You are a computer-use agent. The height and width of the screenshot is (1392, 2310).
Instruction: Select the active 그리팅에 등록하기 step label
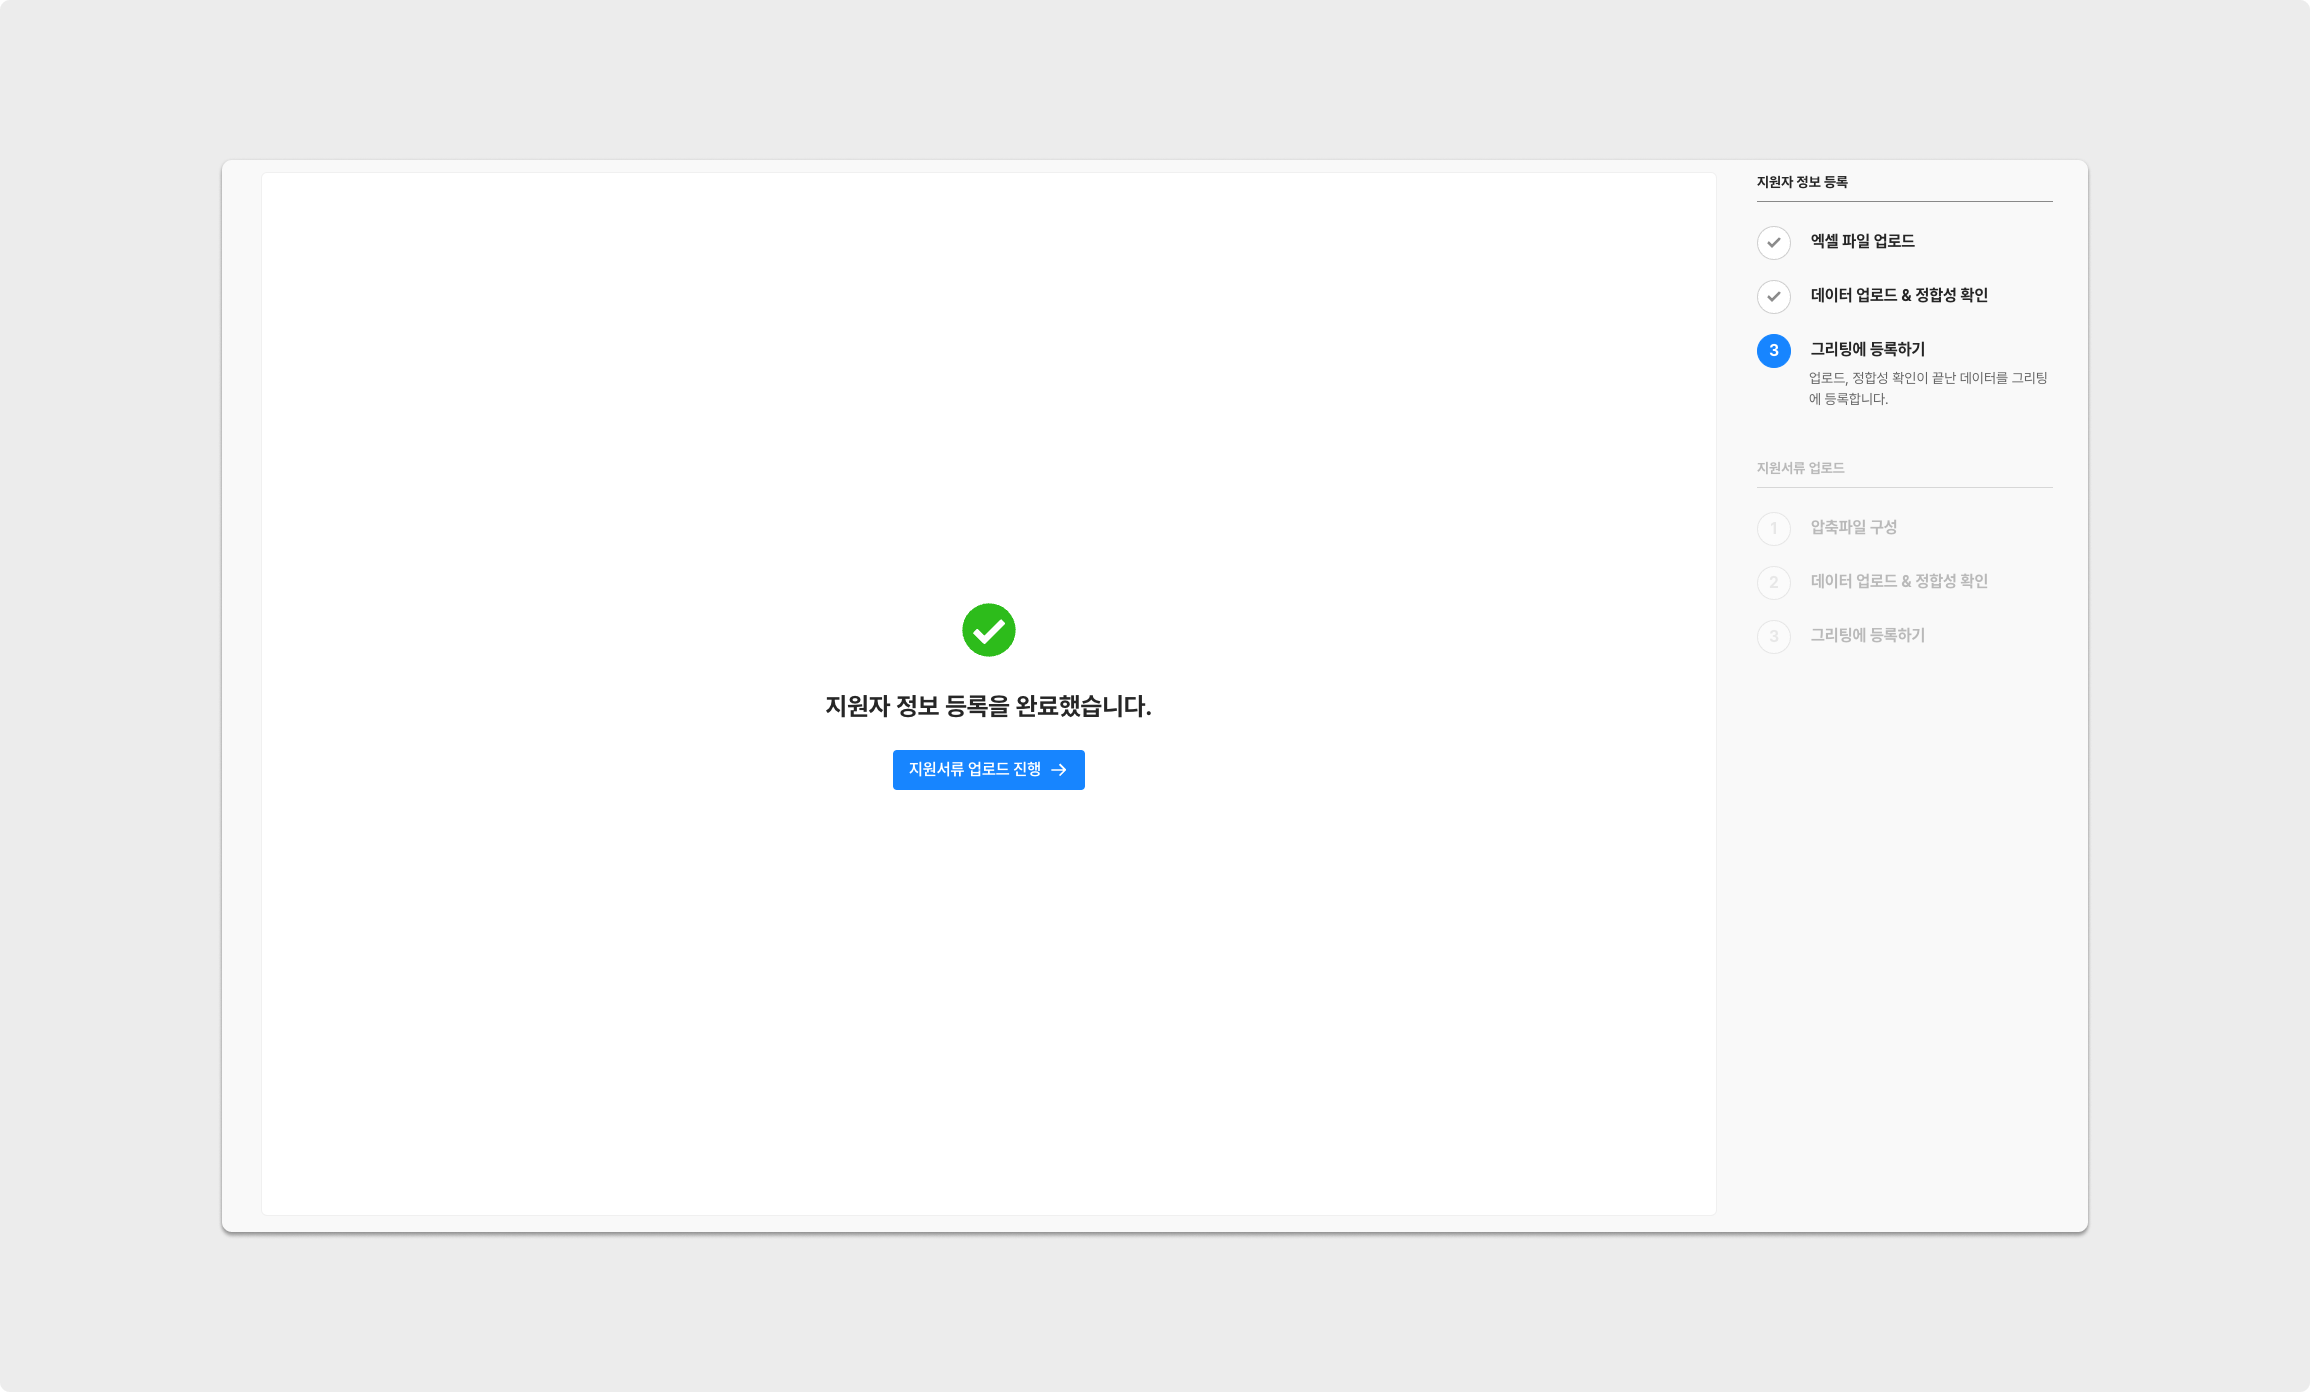(x=1867, y=349)
